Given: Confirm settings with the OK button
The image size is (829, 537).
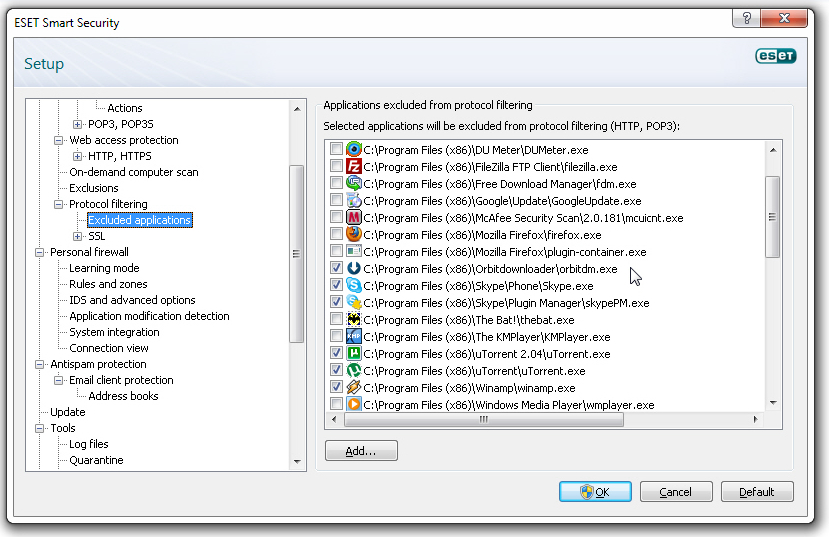Looking at the screenshot, I should (595, 492).
